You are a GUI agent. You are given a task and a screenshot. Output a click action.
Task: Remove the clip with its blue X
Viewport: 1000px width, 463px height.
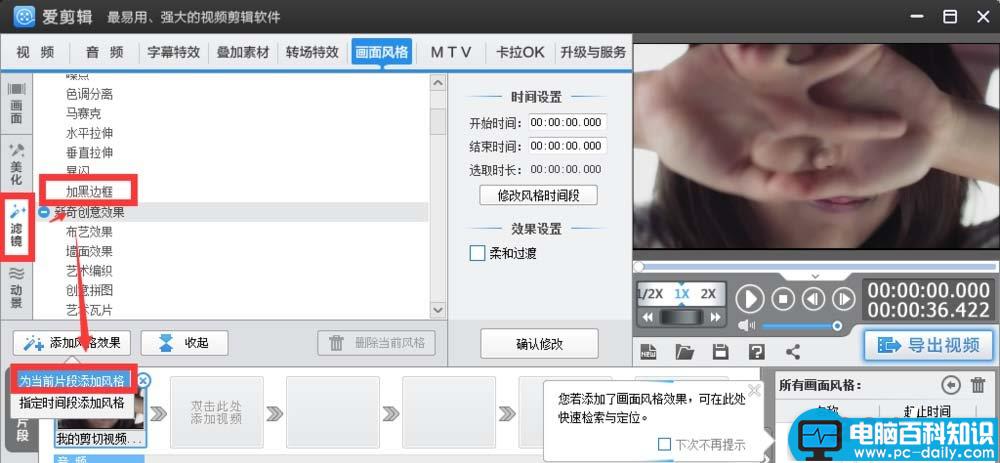click(x=144, y=381)
